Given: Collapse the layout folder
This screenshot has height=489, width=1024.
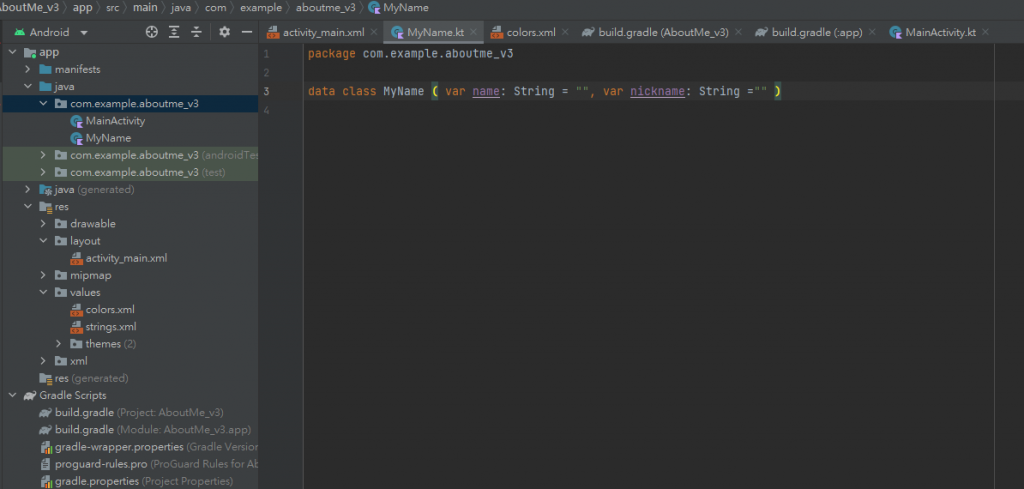Looking at the screenshot, I should [43, 241].
